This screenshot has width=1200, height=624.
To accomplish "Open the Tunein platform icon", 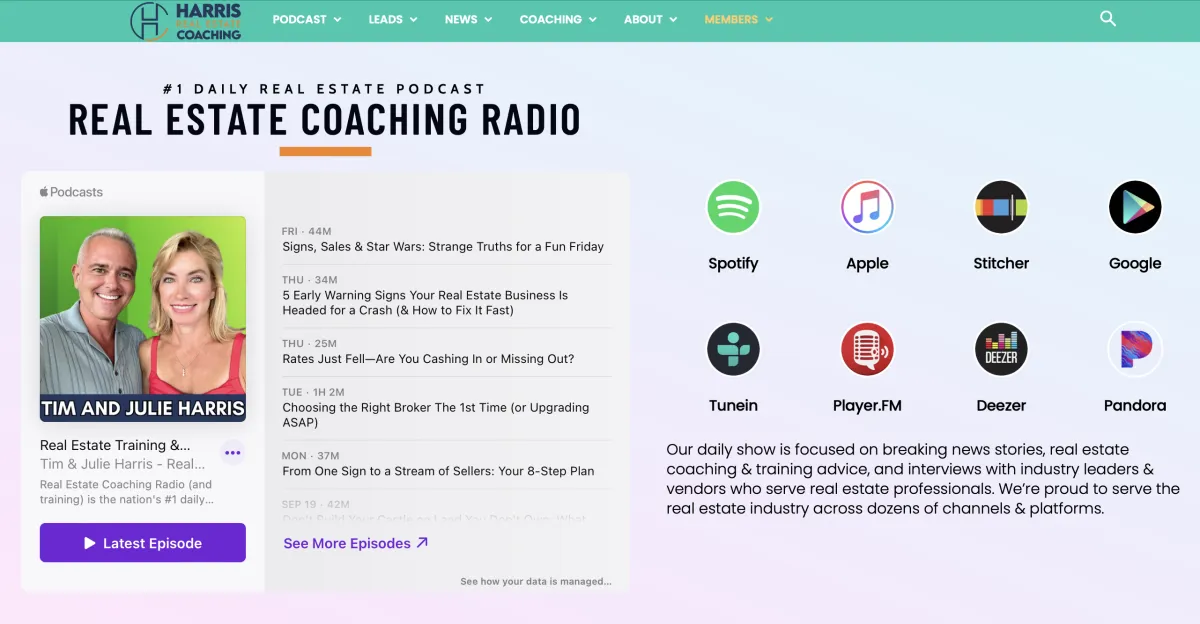I will click(733, 349).
